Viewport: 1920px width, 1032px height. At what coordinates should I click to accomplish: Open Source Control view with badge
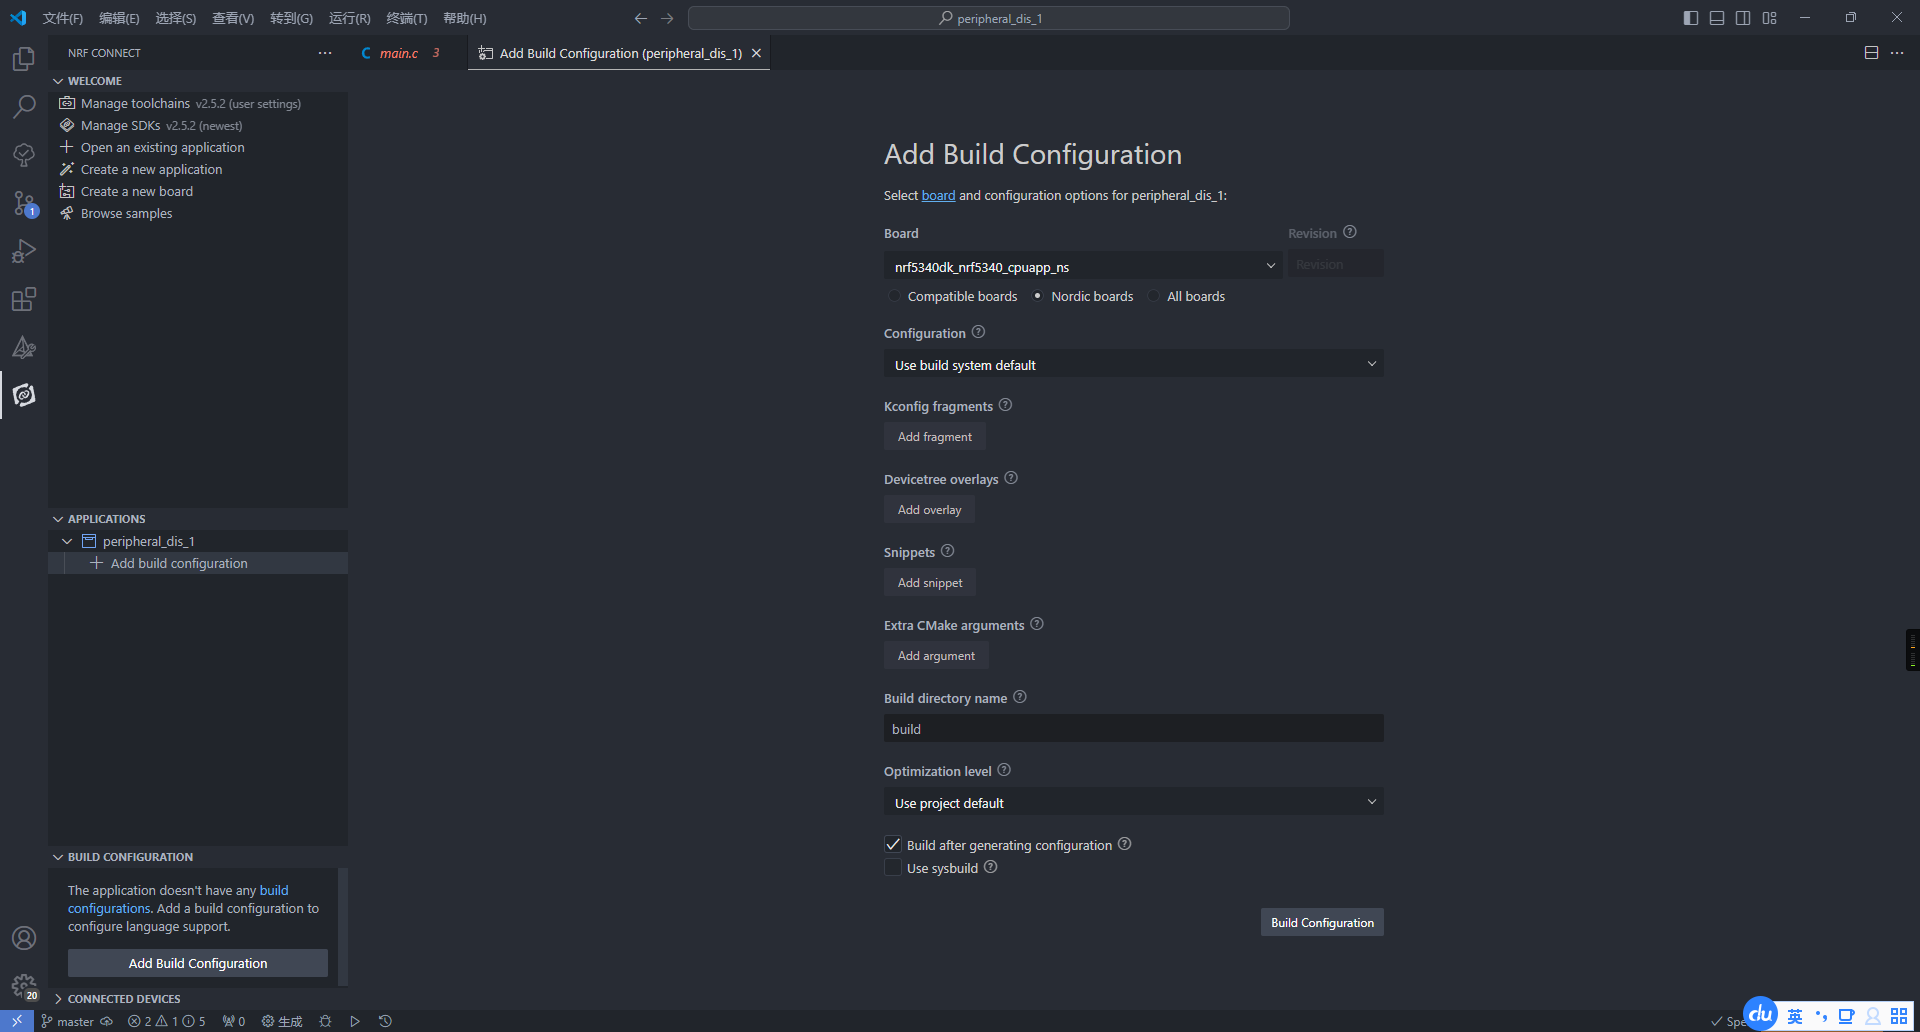(x=24, y=203)
